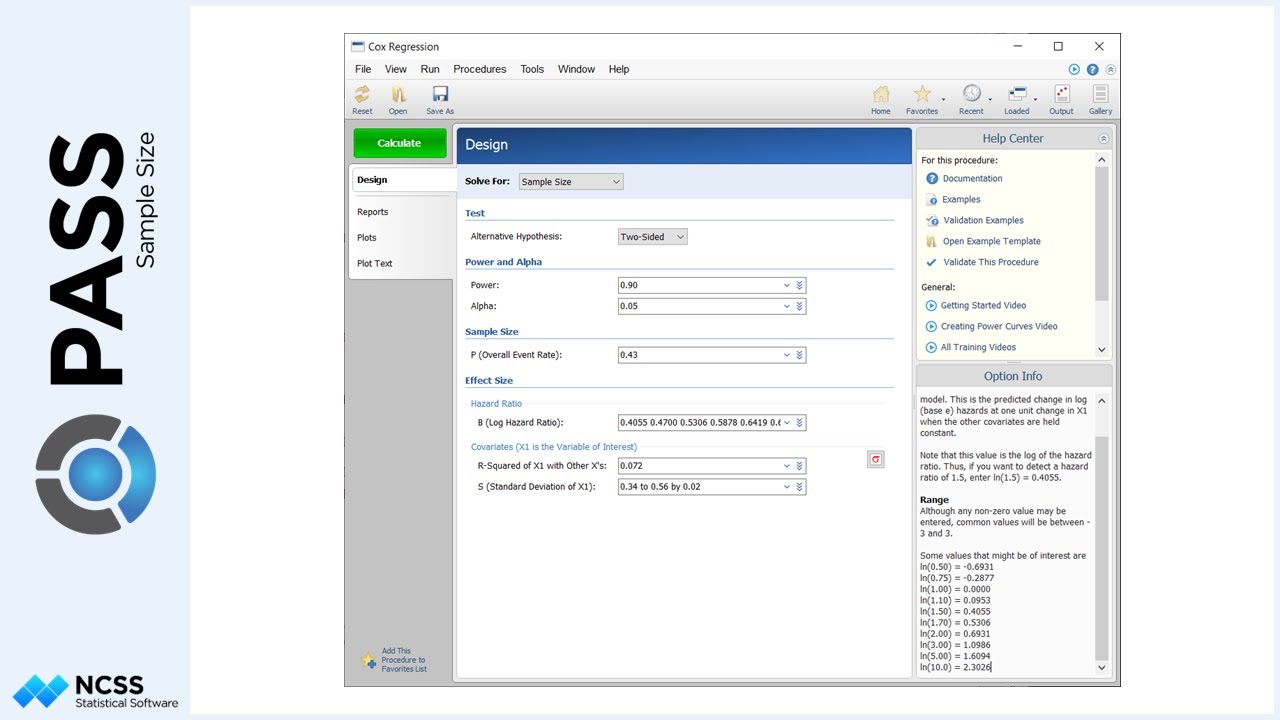Click the blue play video icon near menu bar

(x=1074, y=70)
